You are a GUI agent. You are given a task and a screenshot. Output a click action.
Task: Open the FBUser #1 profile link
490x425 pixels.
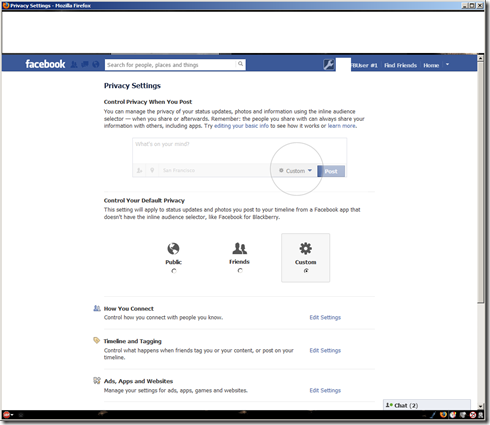click(364, 65)
